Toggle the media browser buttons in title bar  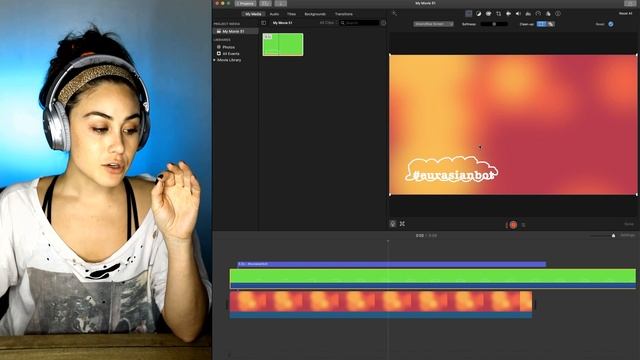point(265,3)
